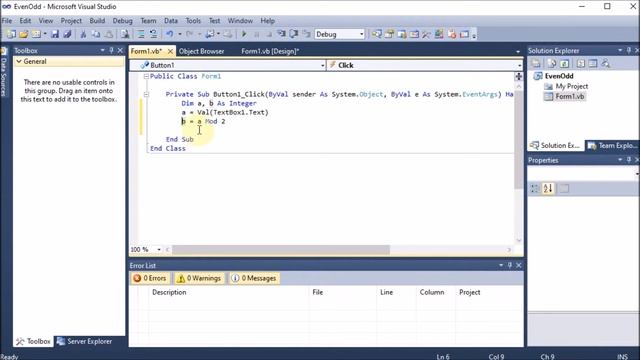Viewport: 640px width, 360px height.
Task: Click the Find in Files toolbar icon
Action: click(125, 34)
